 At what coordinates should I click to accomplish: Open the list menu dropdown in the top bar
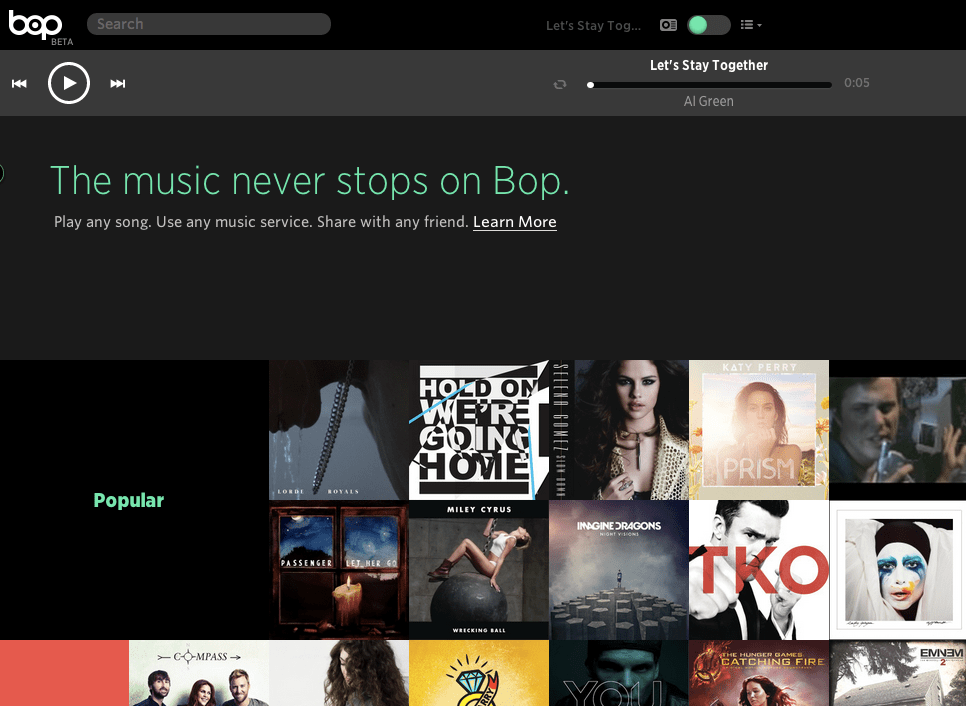click(x=751, y=25)
